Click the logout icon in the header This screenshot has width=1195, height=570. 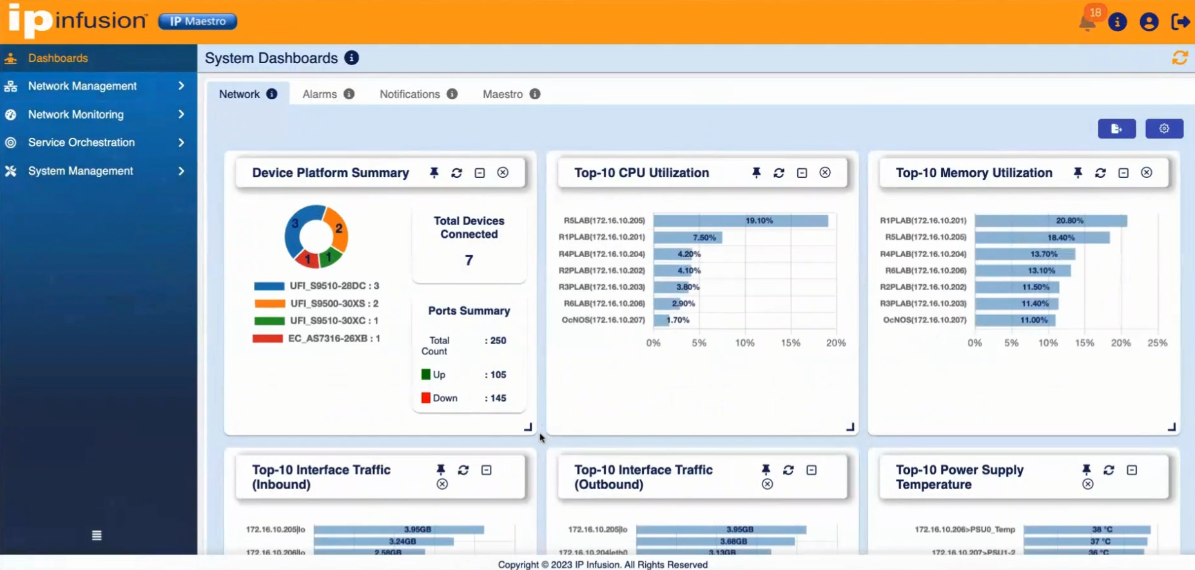(x=1180, y=22)
